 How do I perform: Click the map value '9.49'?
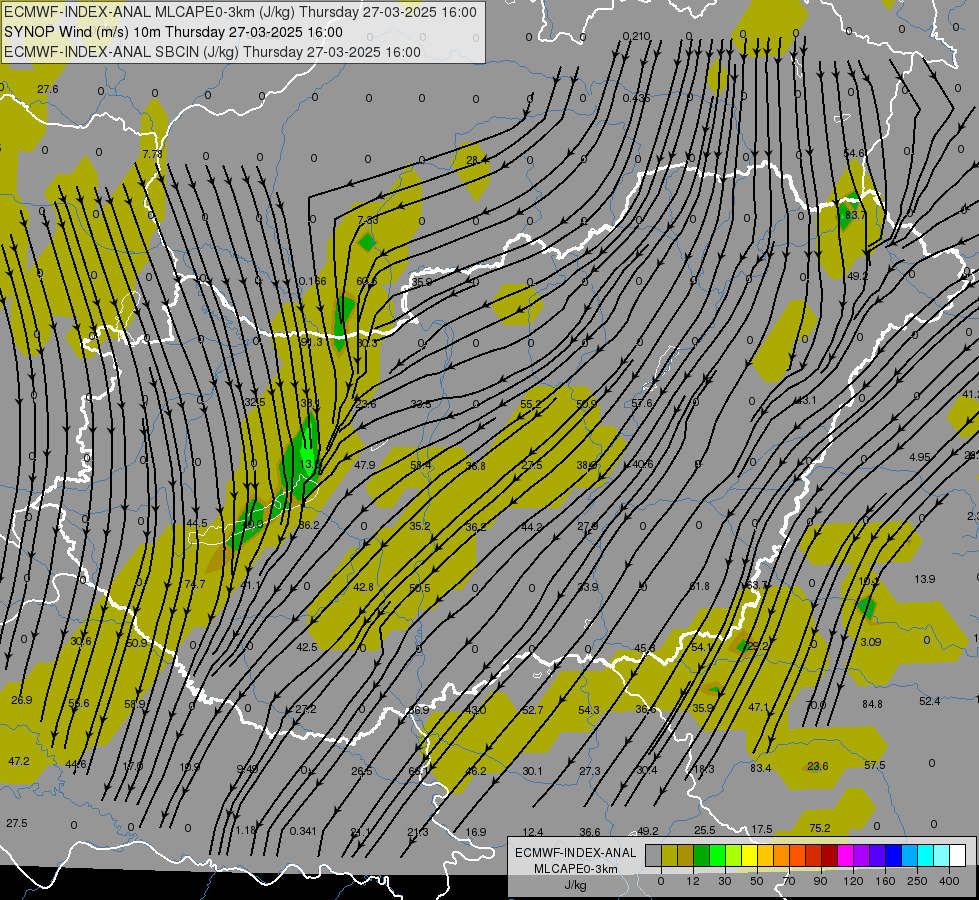click(x=247, y=769)
